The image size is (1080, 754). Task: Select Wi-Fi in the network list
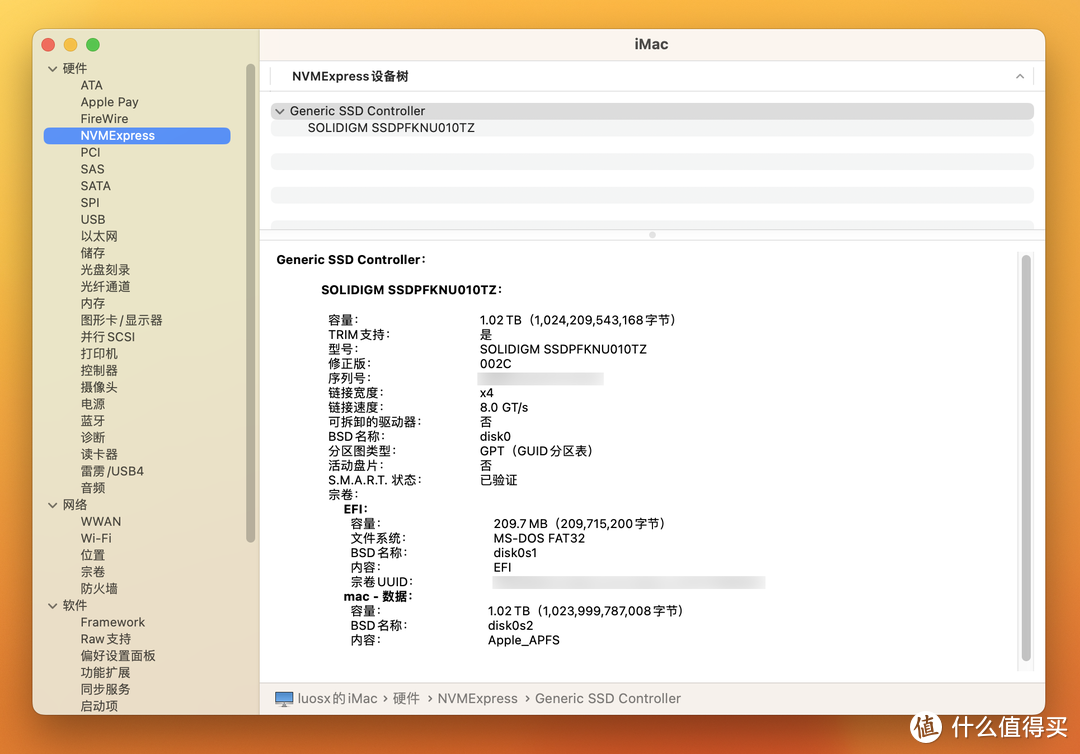point(96,538)
